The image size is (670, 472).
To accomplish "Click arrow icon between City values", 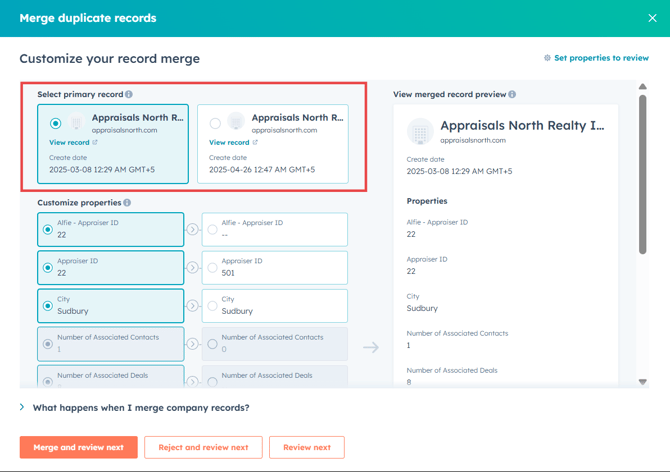I will click(x=192, y=306).
